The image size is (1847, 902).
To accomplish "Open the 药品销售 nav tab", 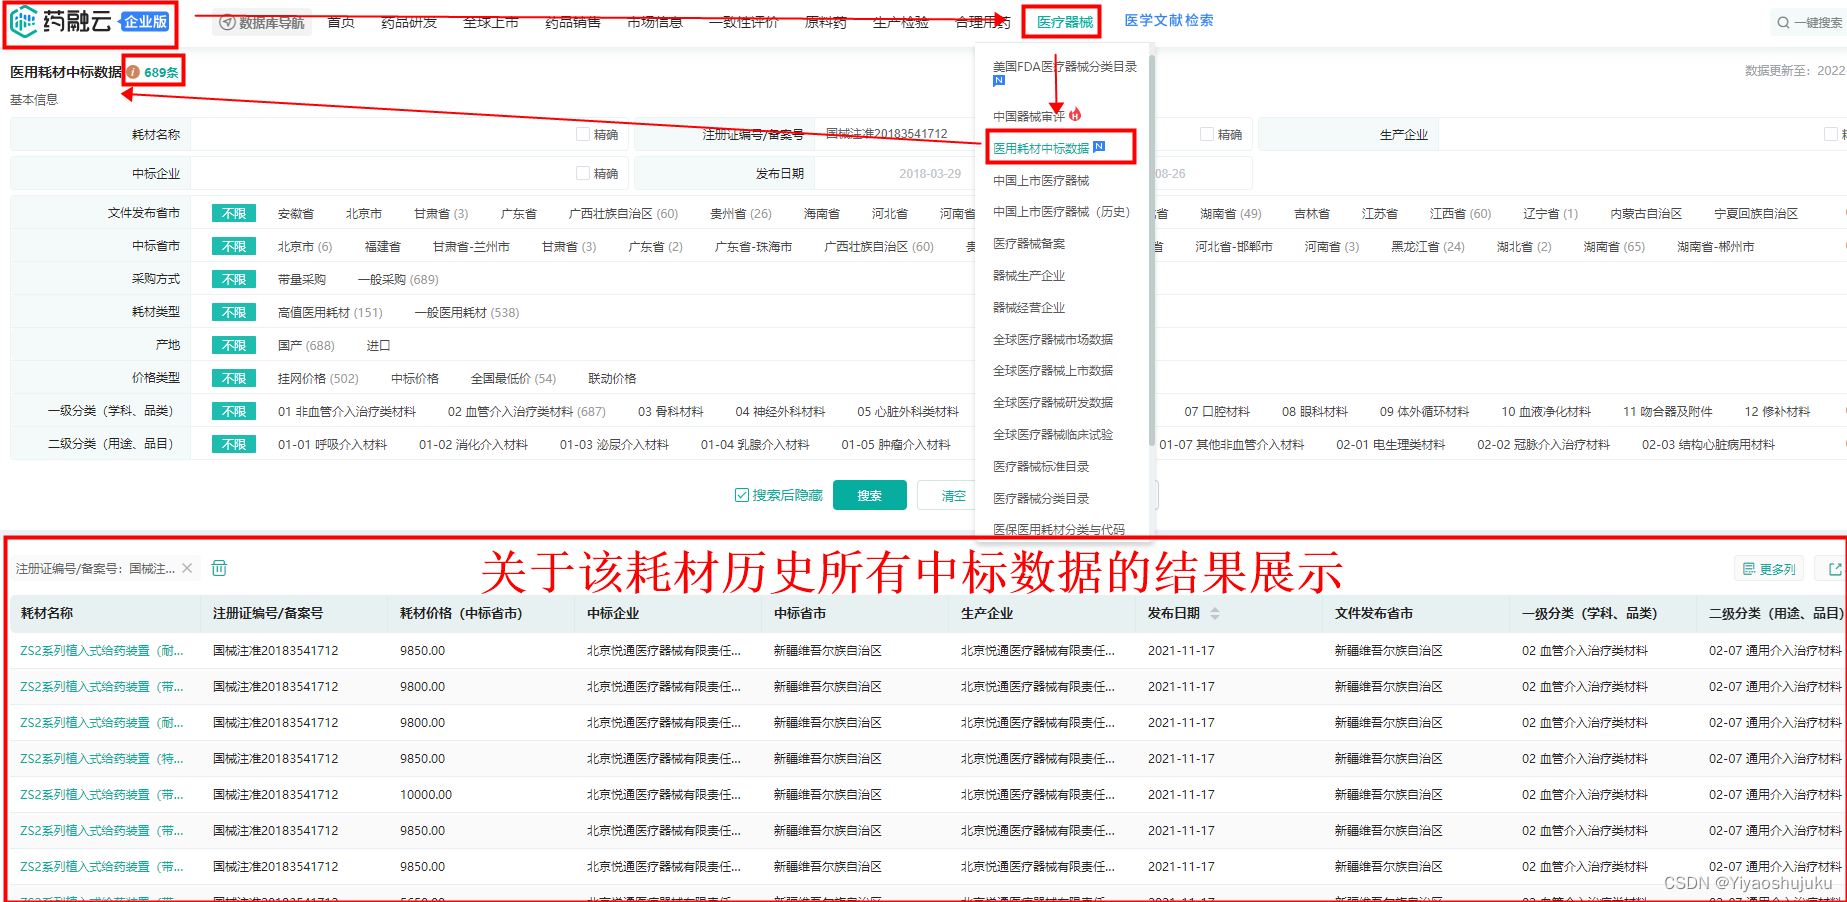I will tap(573, 22).
